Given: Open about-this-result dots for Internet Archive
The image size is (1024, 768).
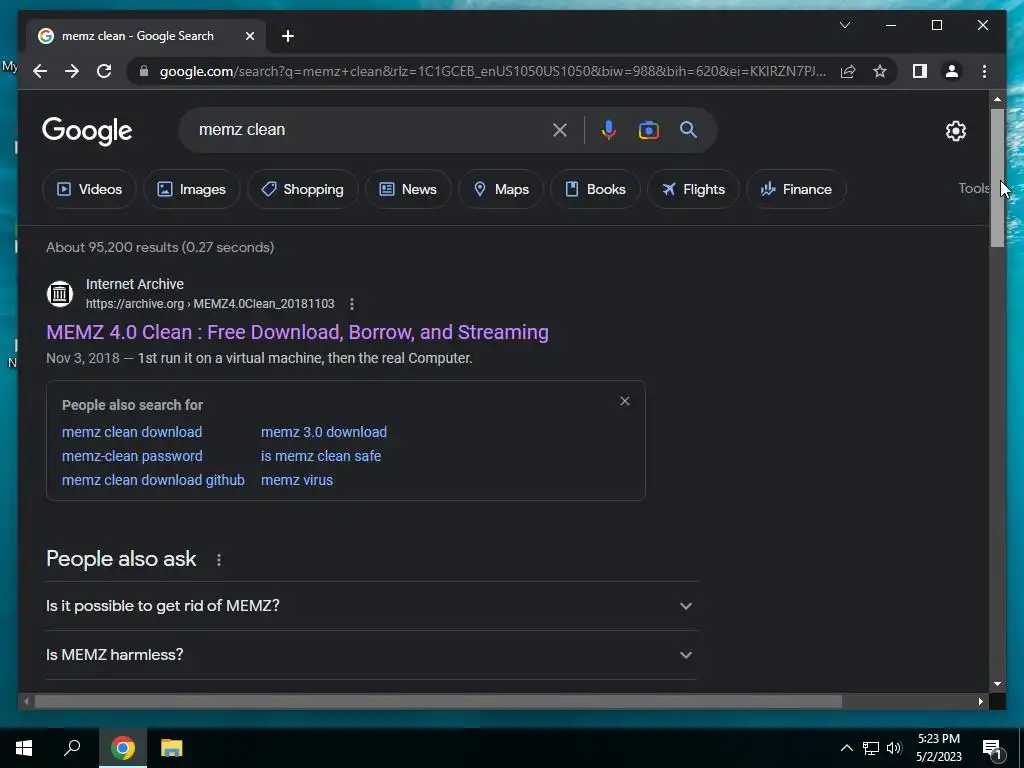Looking at the screenshot, I should (352, 304).
